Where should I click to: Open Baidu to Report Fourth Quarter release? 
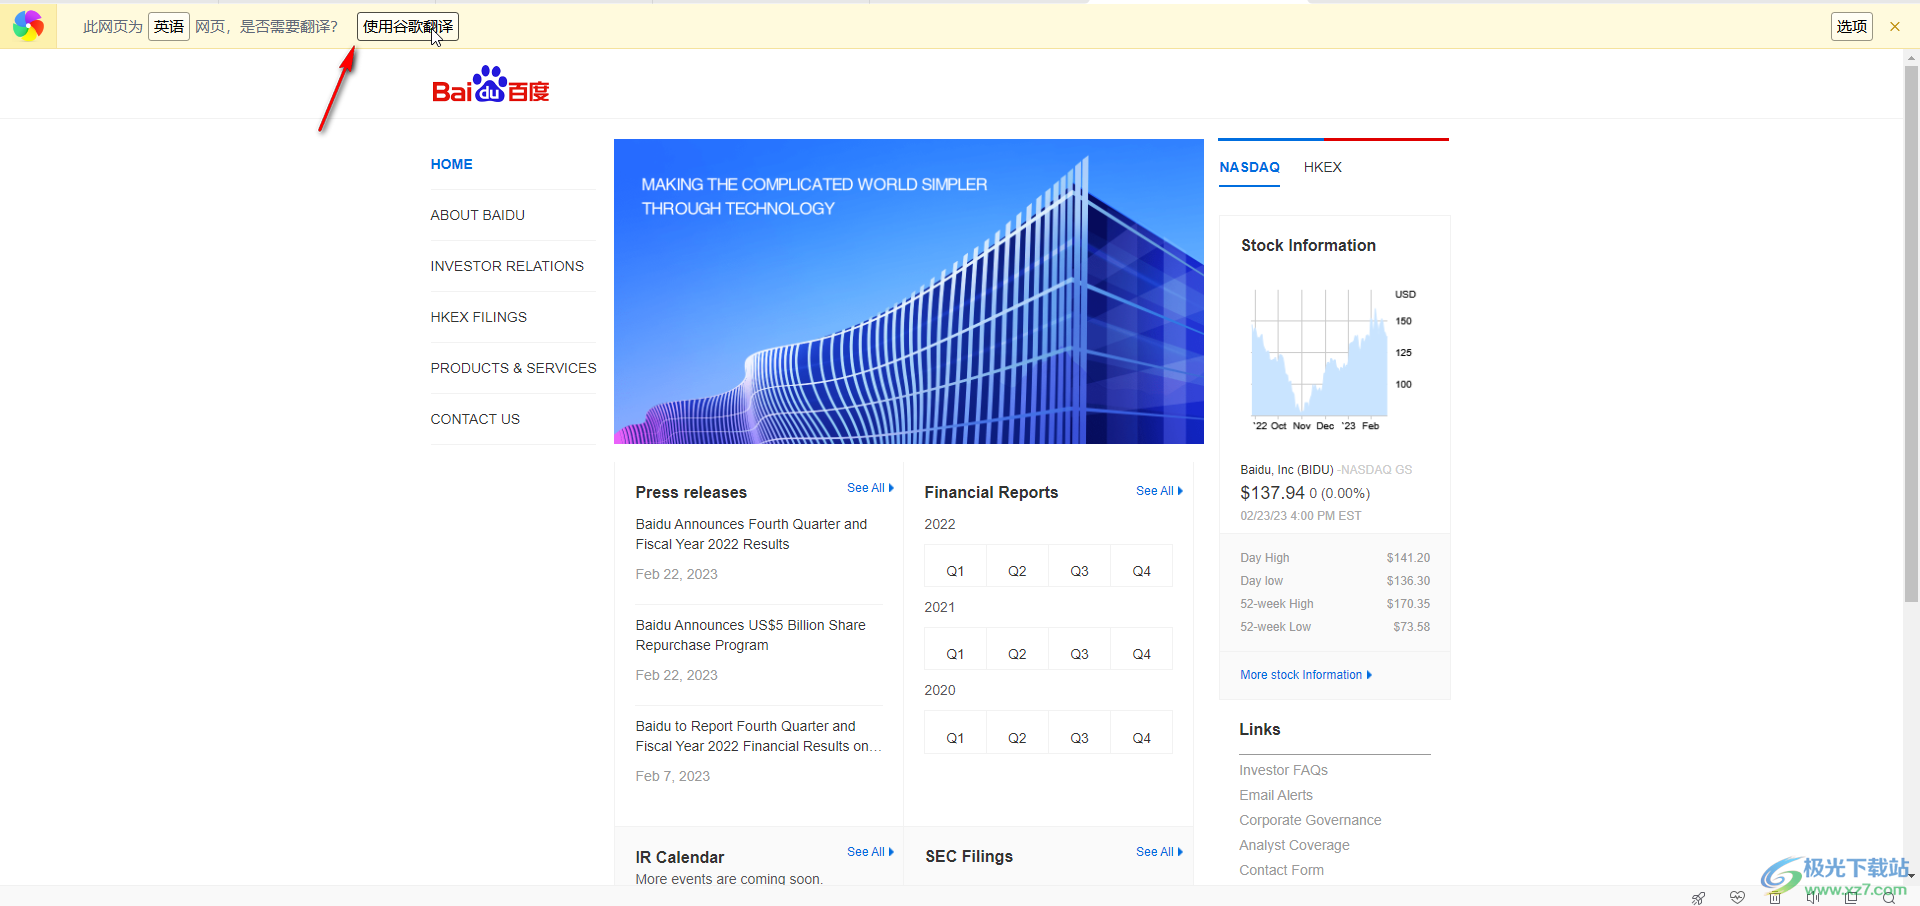[x=758, y=736]
